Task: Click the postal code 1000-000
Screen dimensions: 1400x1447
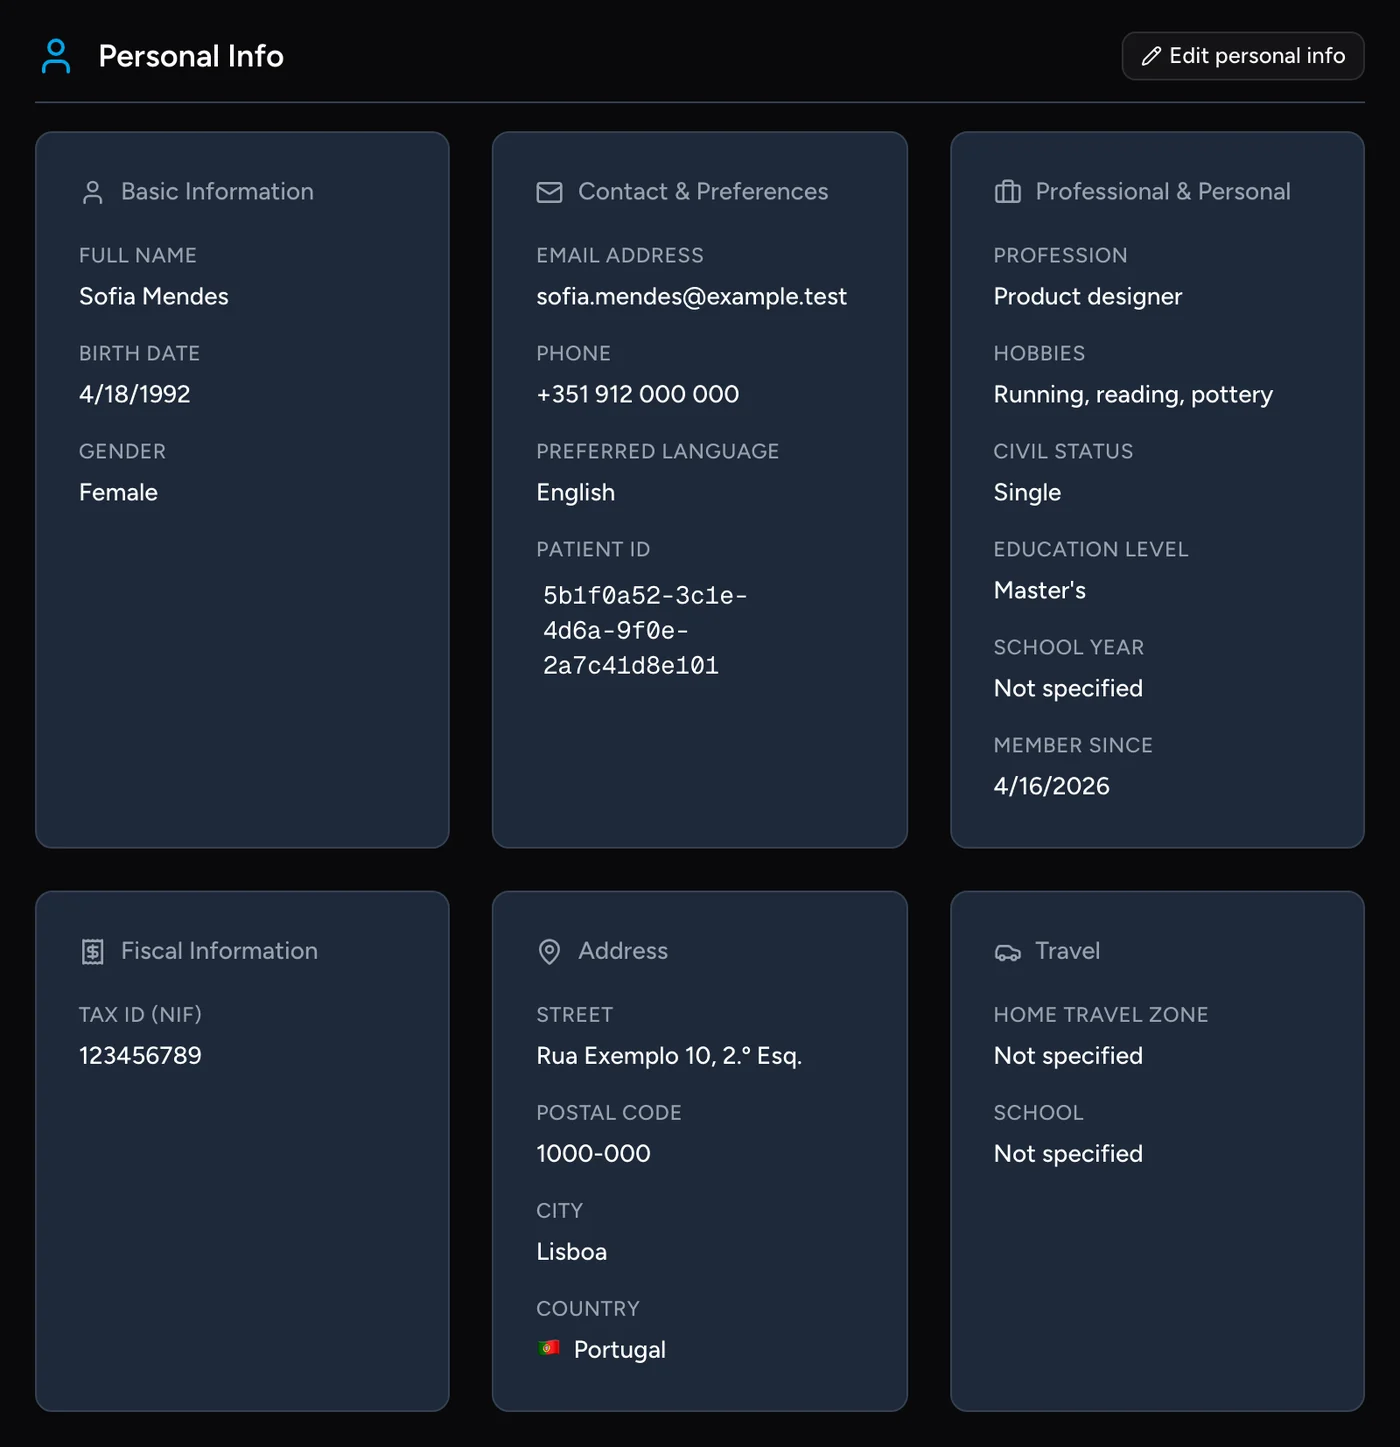Action: pos(593,1153)
